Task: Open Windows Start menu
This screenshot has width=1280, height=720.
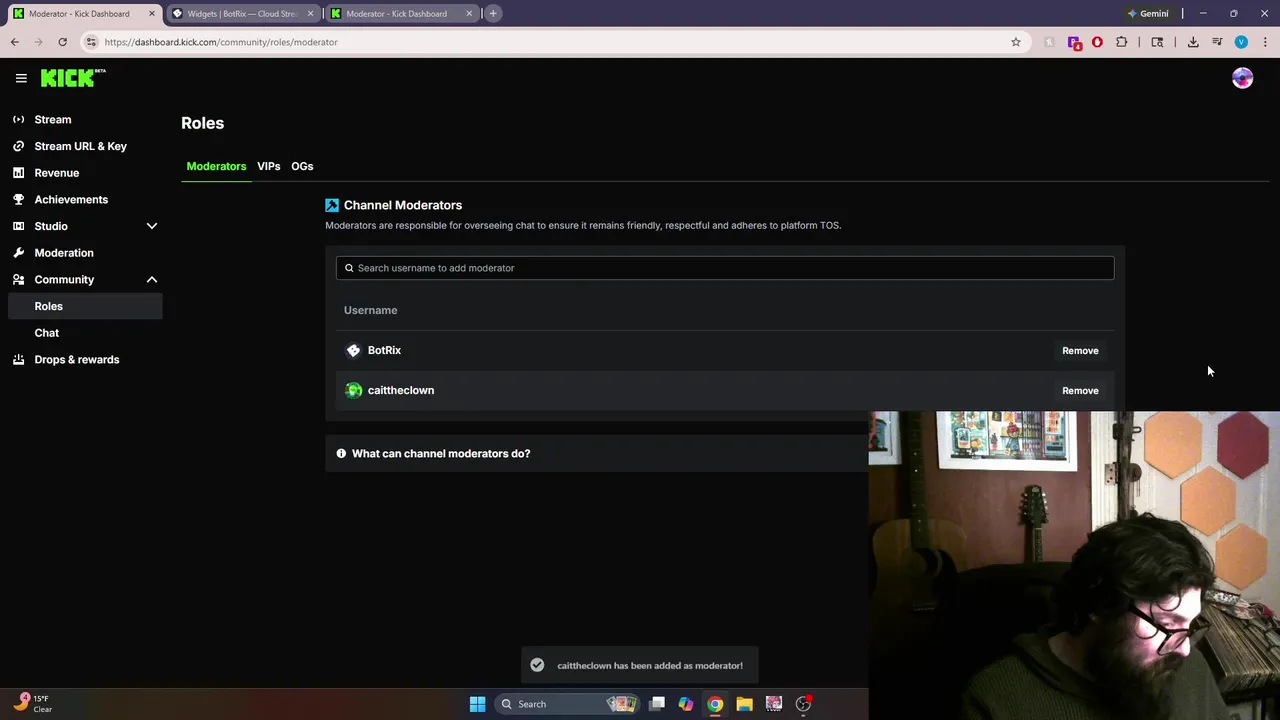Action: tap(477, 704)
